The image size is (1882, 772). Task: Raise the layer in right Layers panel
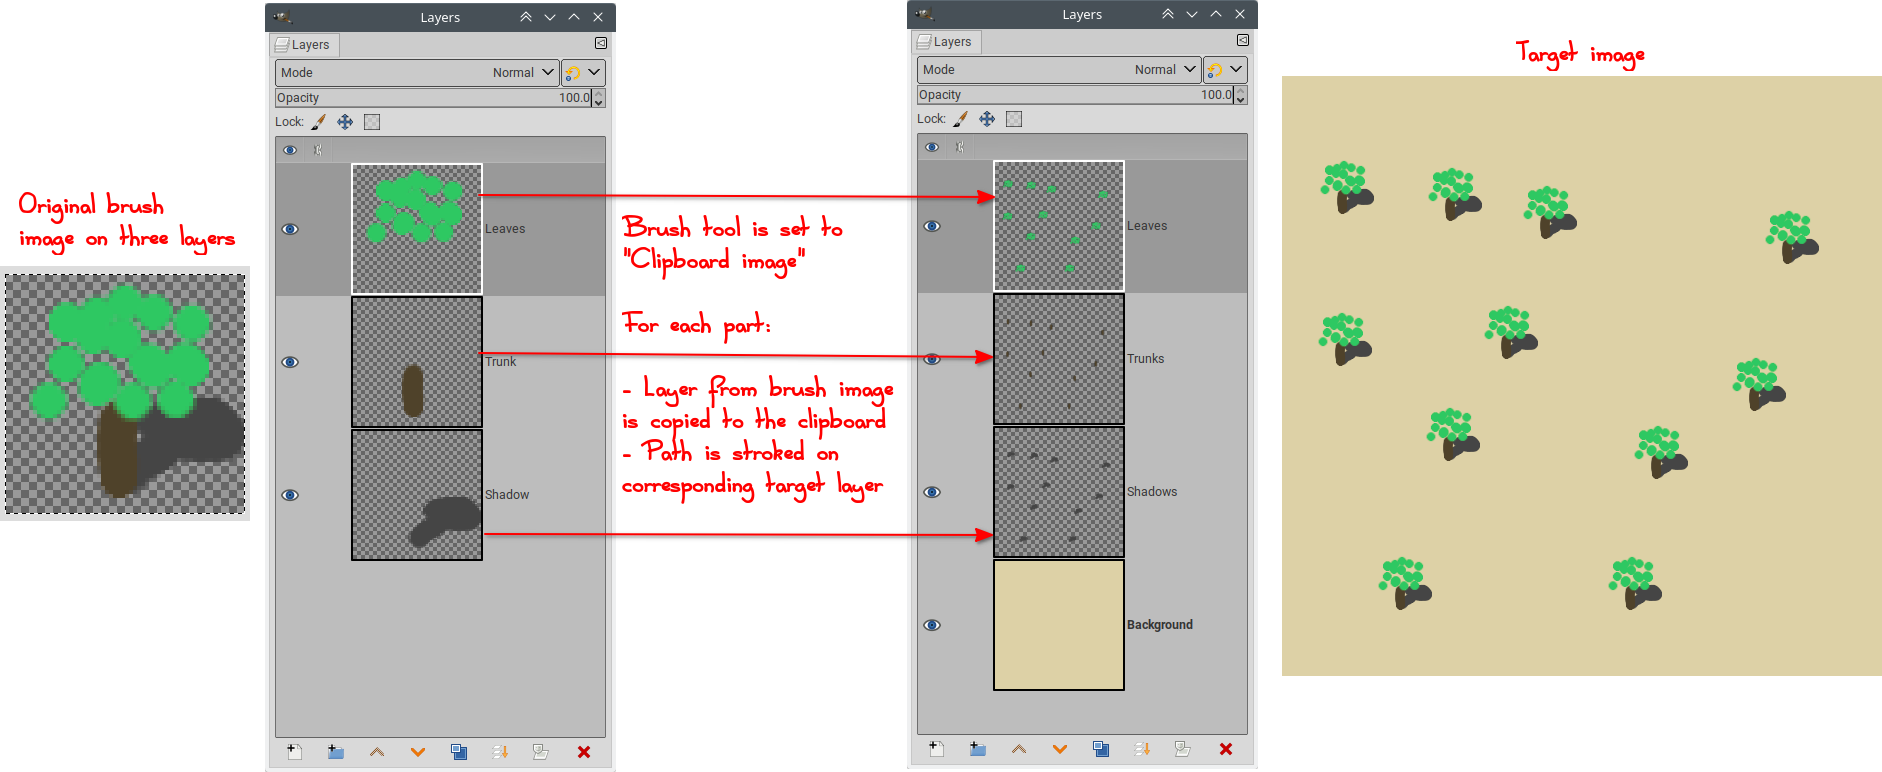pyautogui.click(x=1019, y=749)
